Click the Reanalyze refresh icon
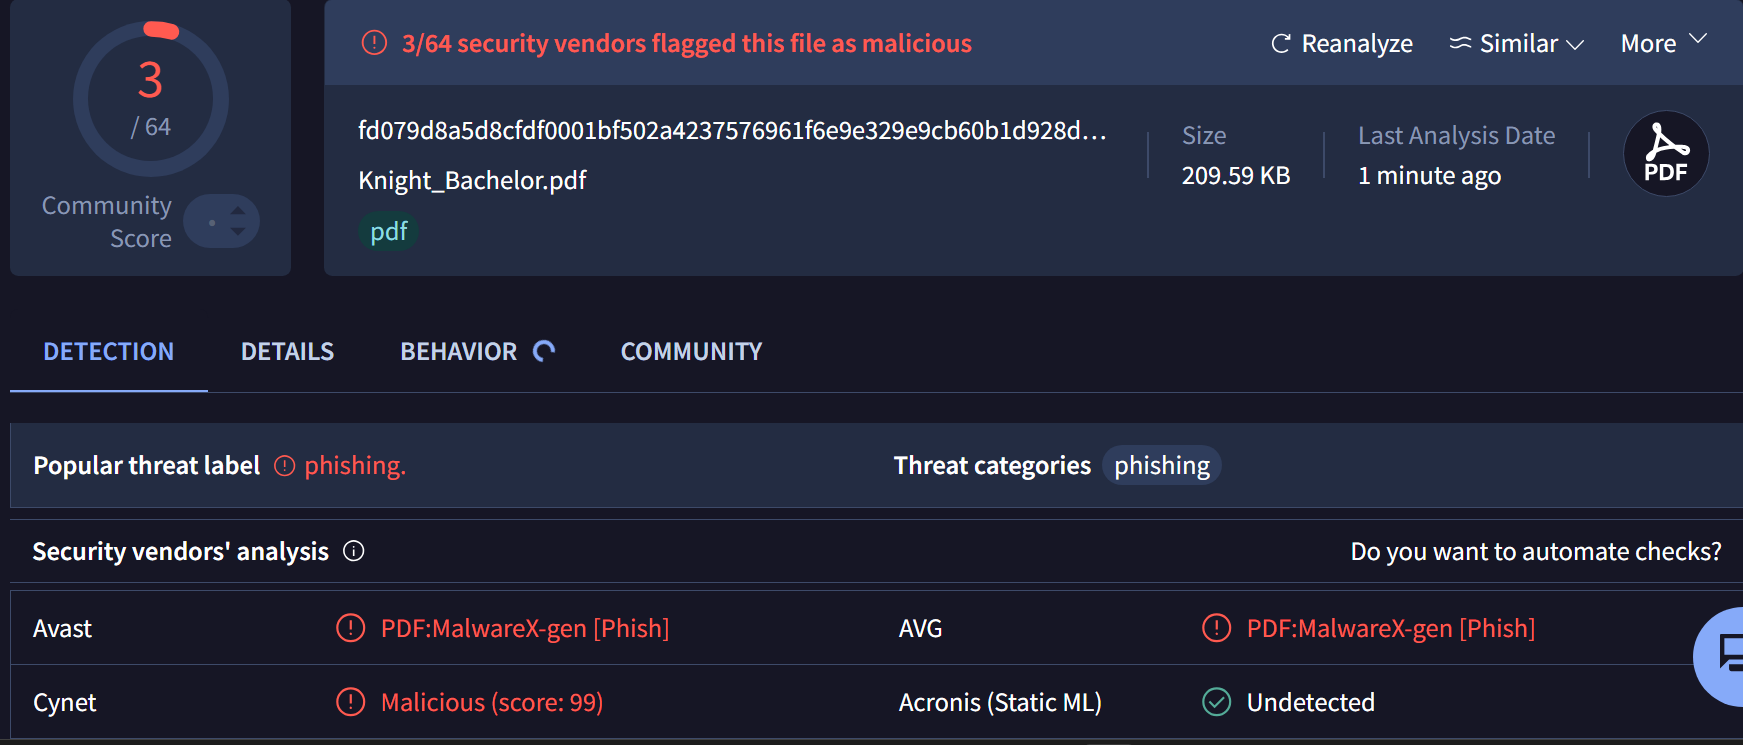1743x745 pixels. point(1280,44)
